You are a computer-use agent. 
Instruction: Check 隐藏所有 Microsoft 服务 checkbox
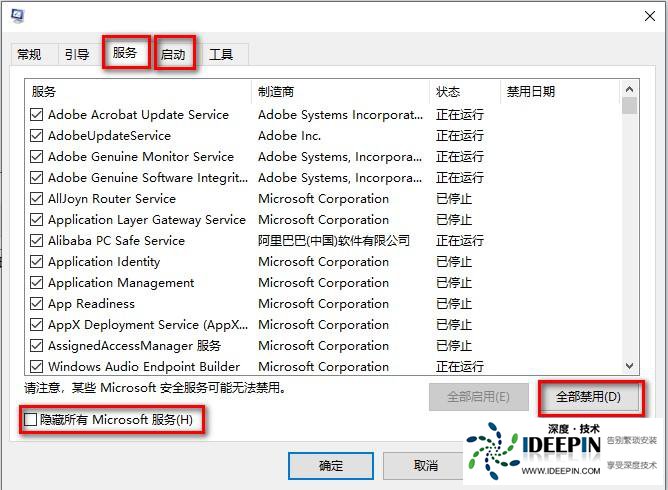(31, 420)
